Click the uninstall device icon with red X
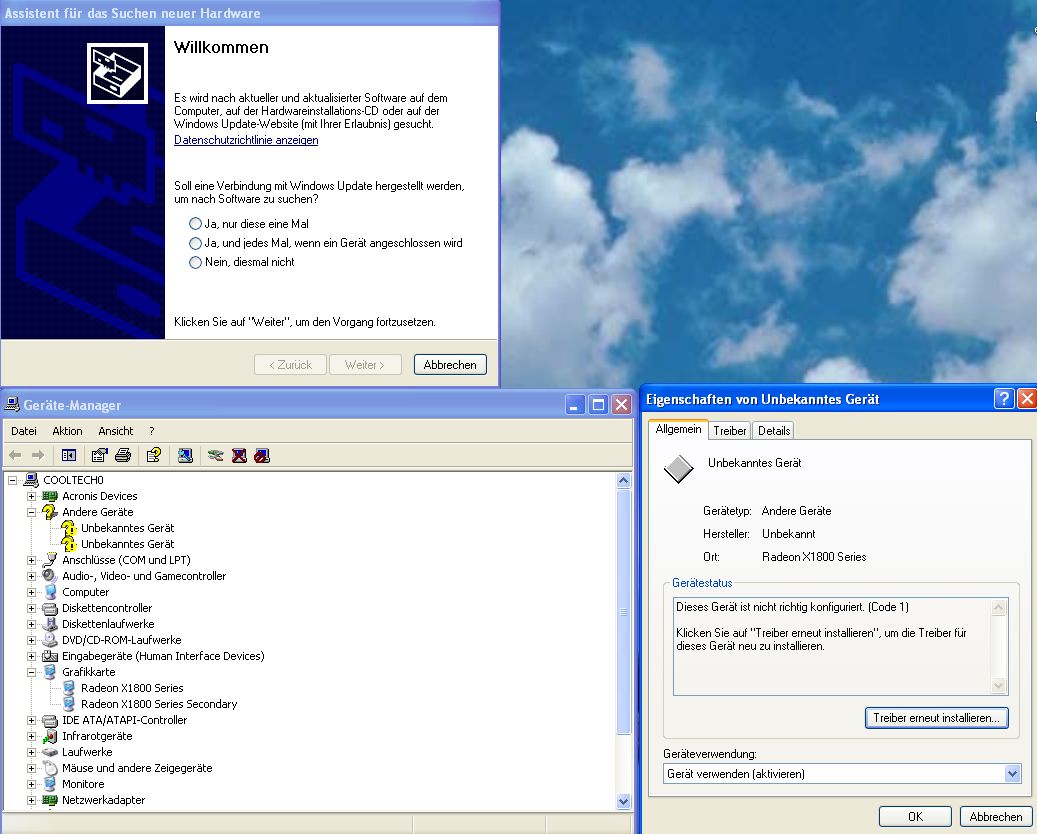This screenshot has height=834, width=1037. pos(239,455)
